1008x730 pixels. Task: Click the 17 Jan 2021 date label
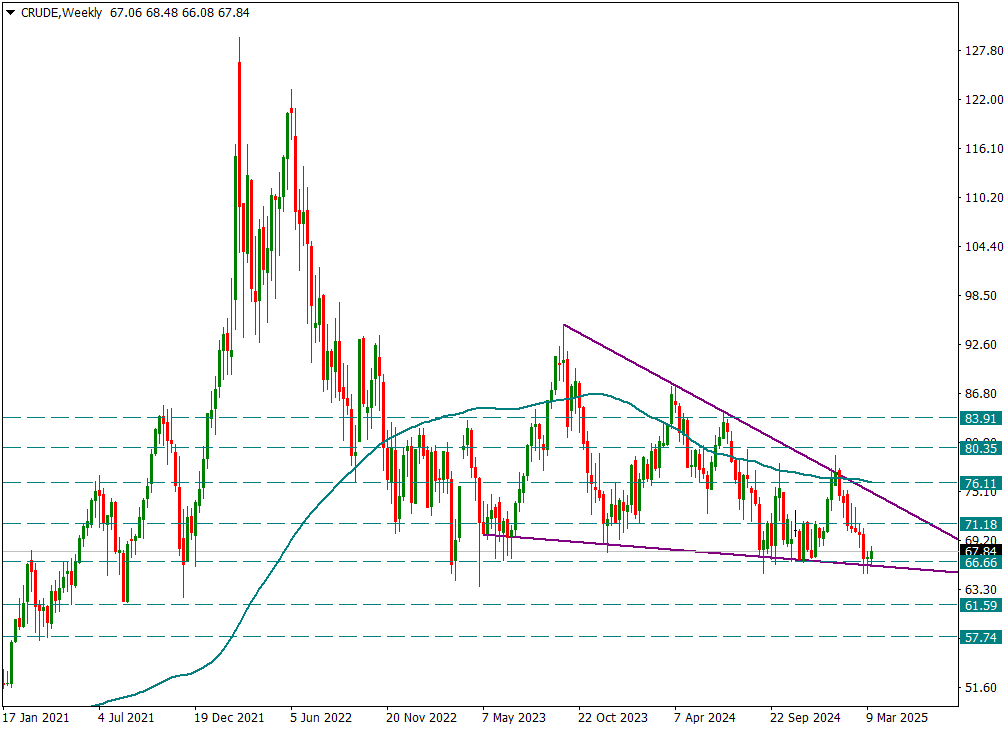[x=36, y=717]
